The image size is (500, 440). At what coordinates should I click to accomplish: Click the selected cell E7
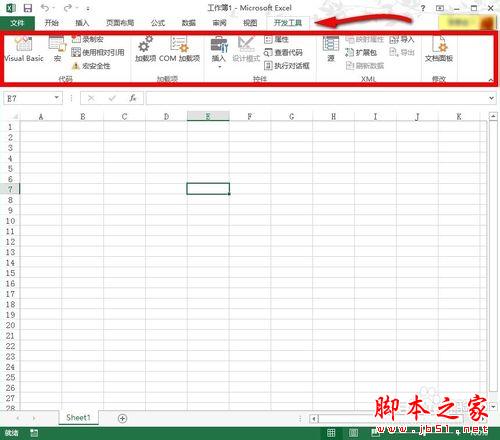click(208, 189)
